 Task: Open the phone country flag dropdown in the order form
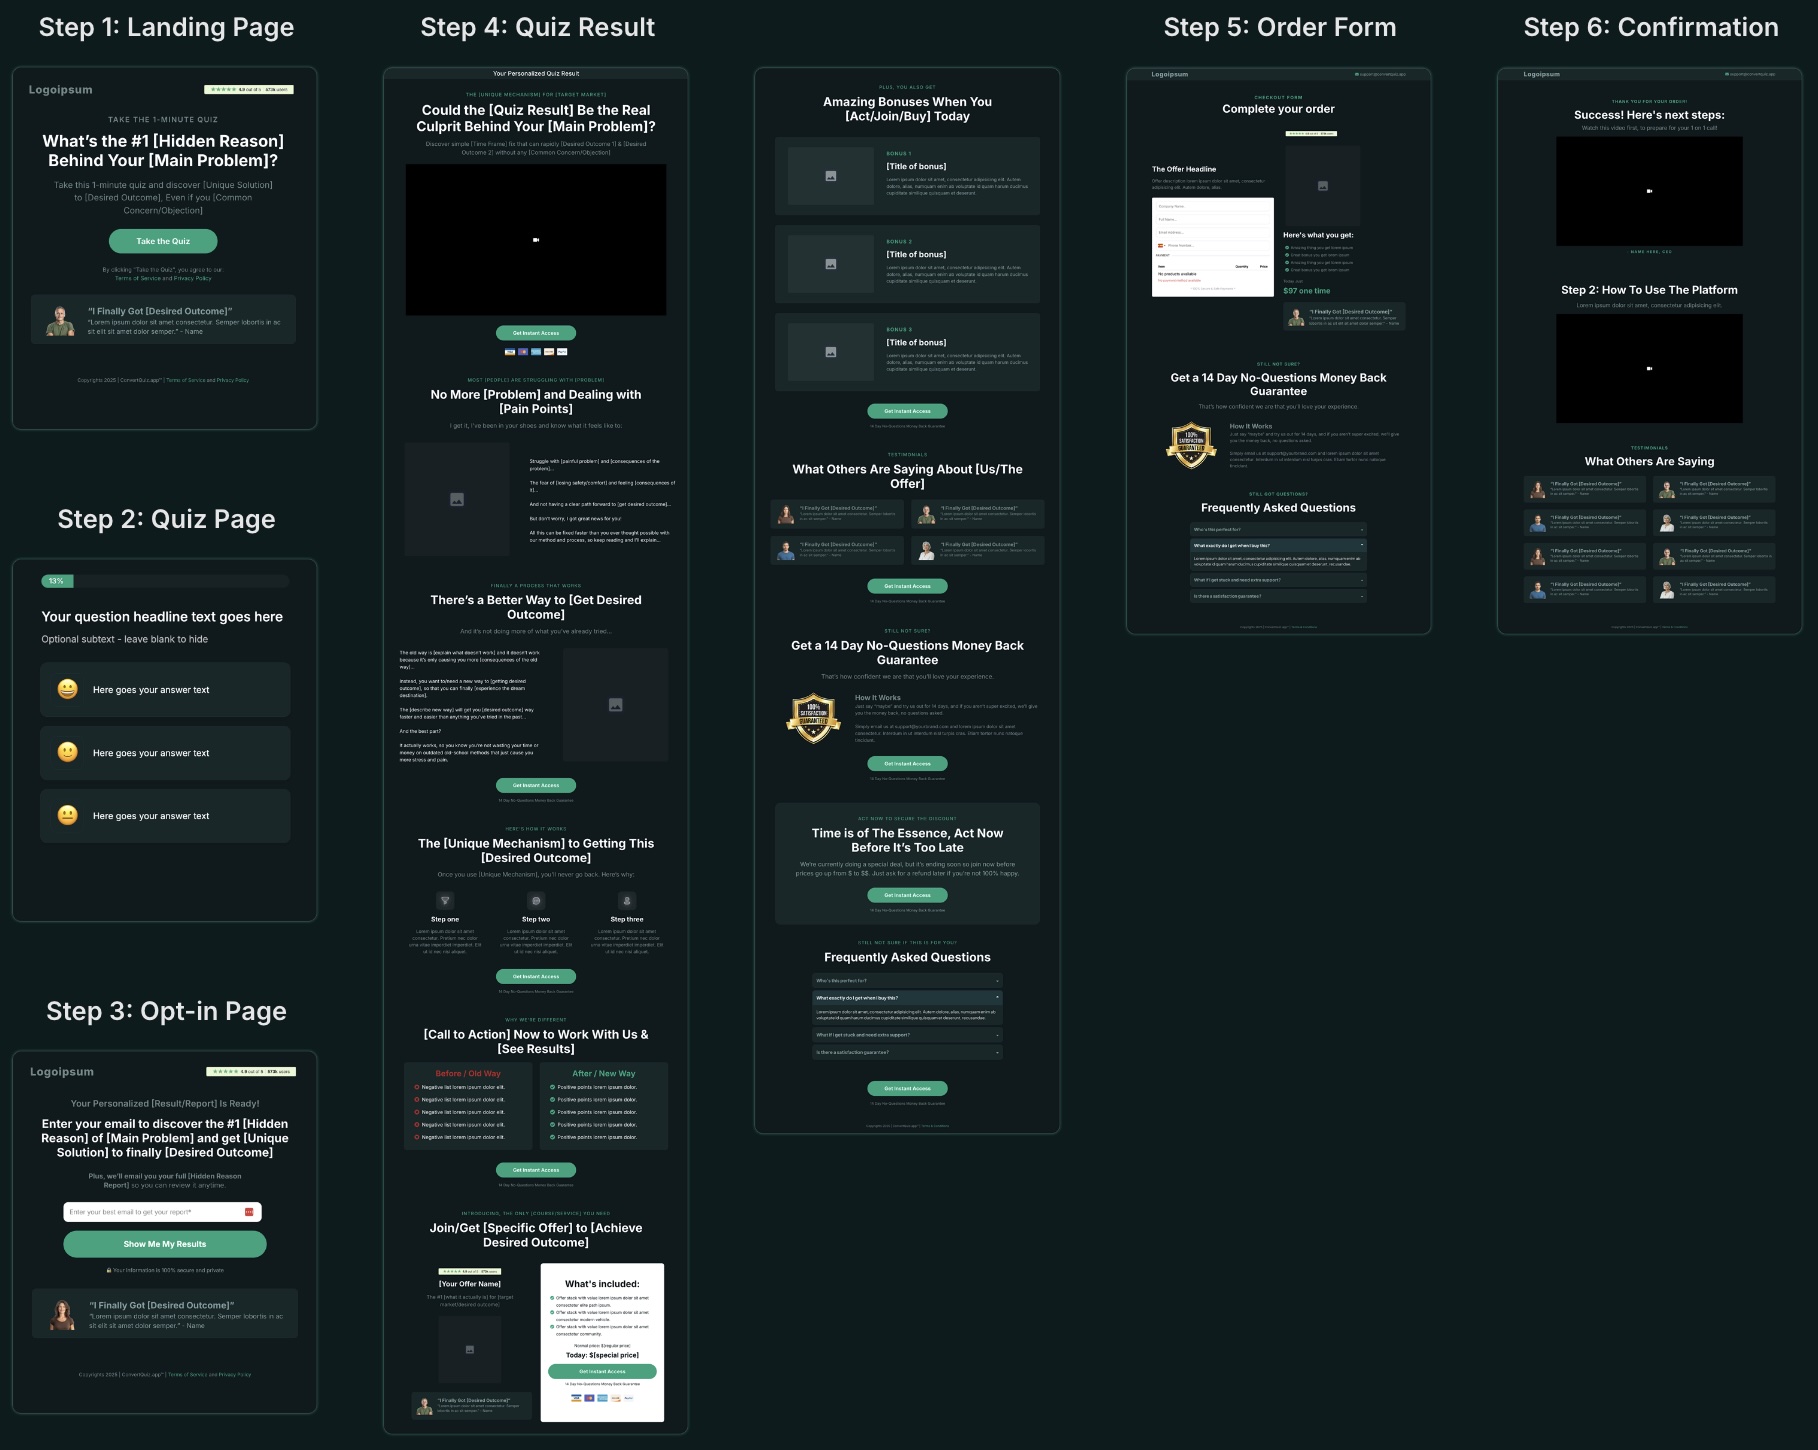coord(1161,245)
